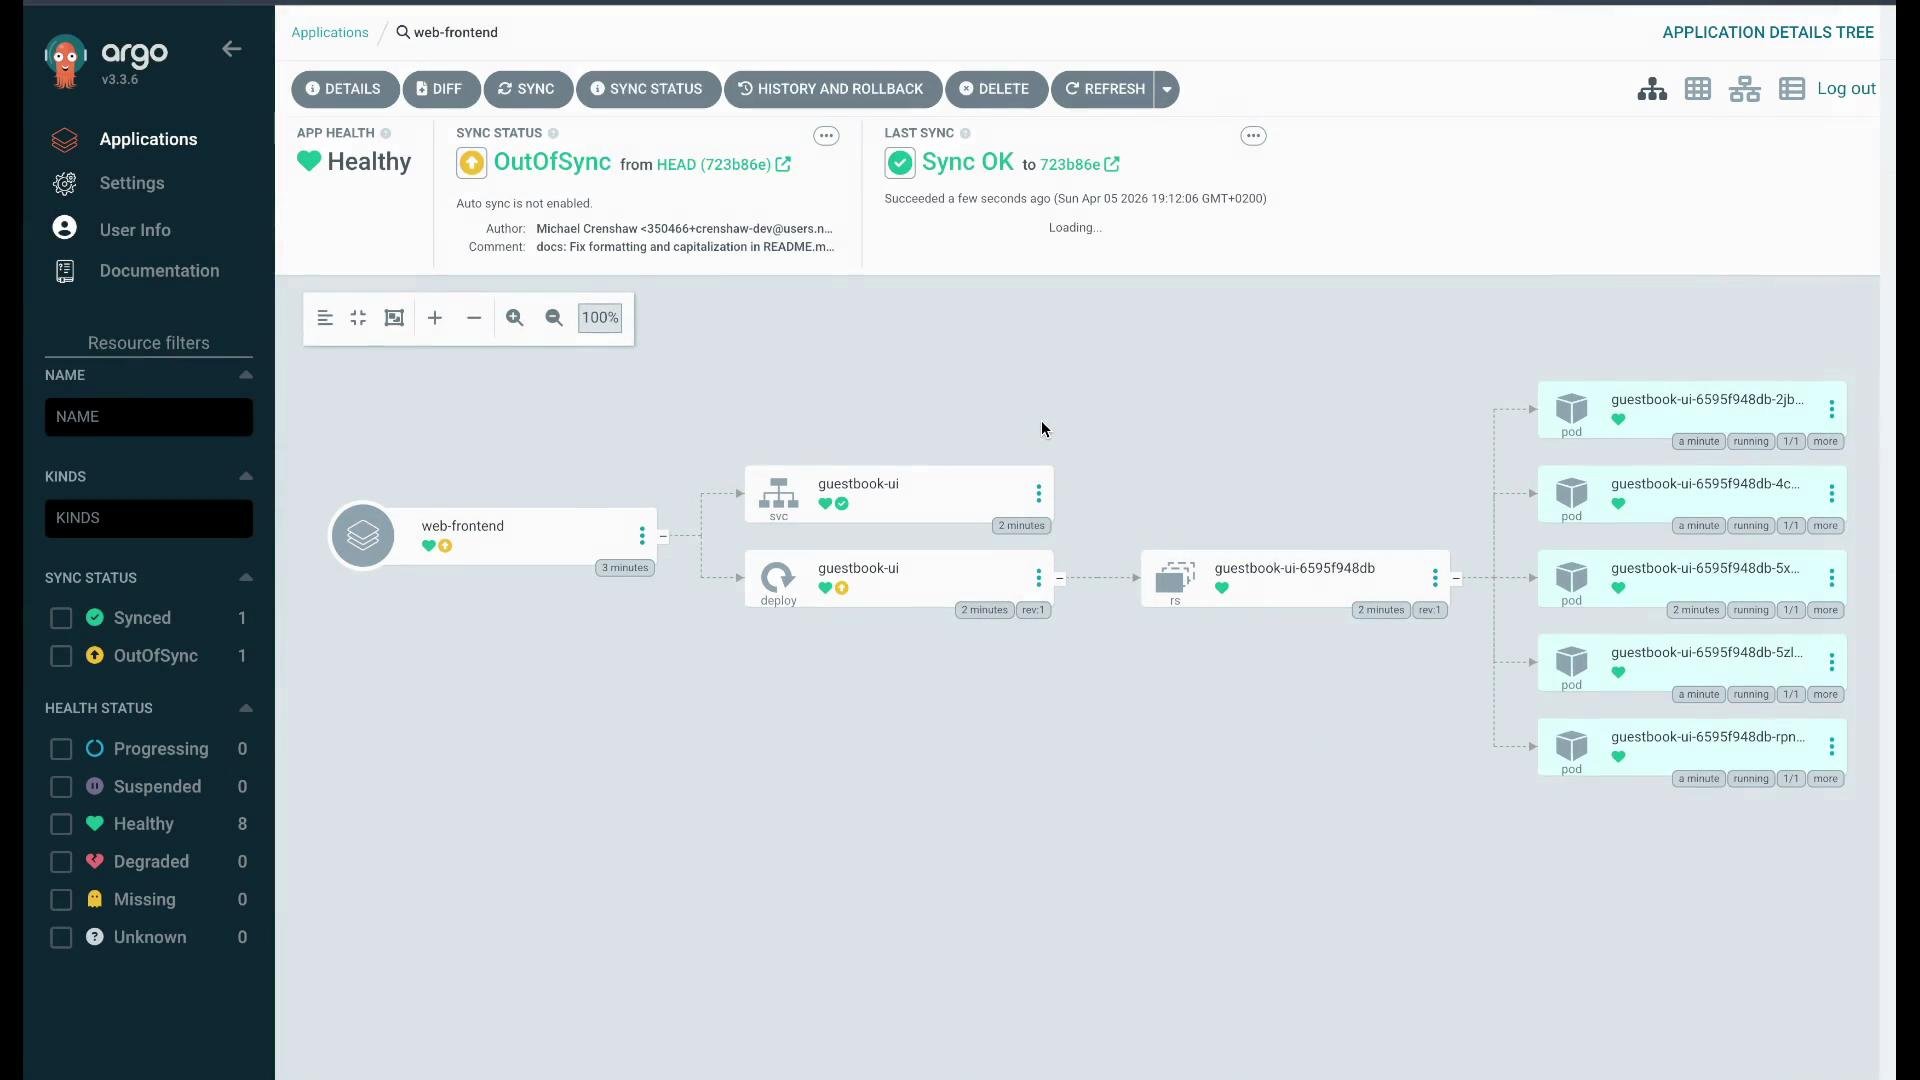This screenshot has width=1920, height=1080.
Task: Click the SYNC STATUS button
Action: 647,89
